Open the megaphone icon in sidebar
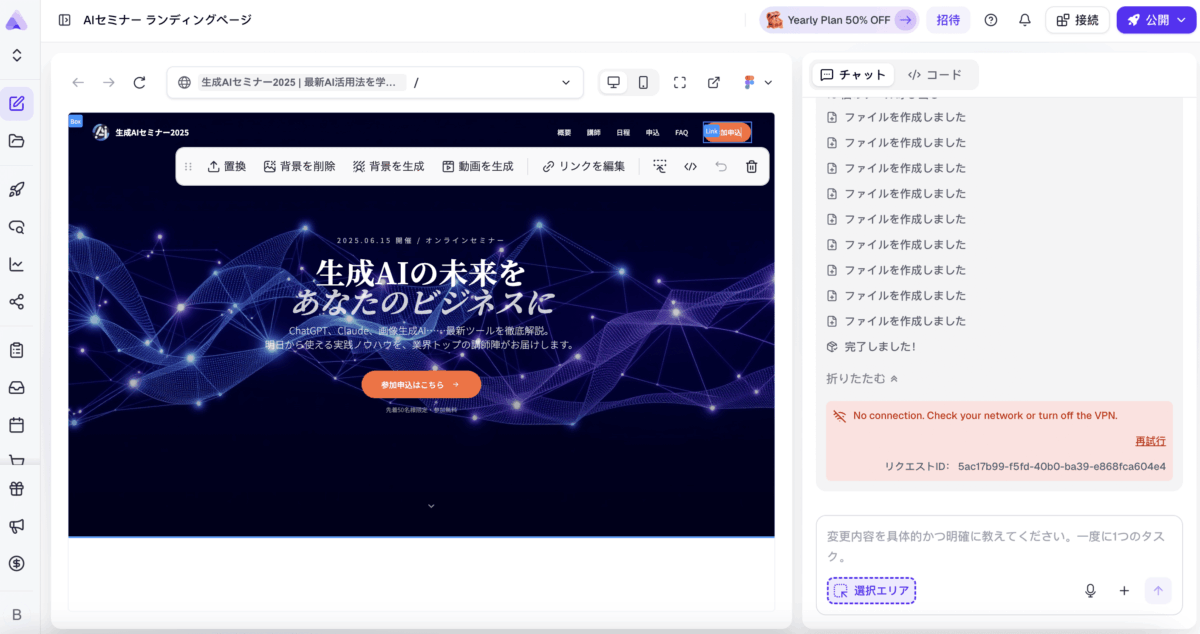1200x634 pixels. (x=17, y=526)
